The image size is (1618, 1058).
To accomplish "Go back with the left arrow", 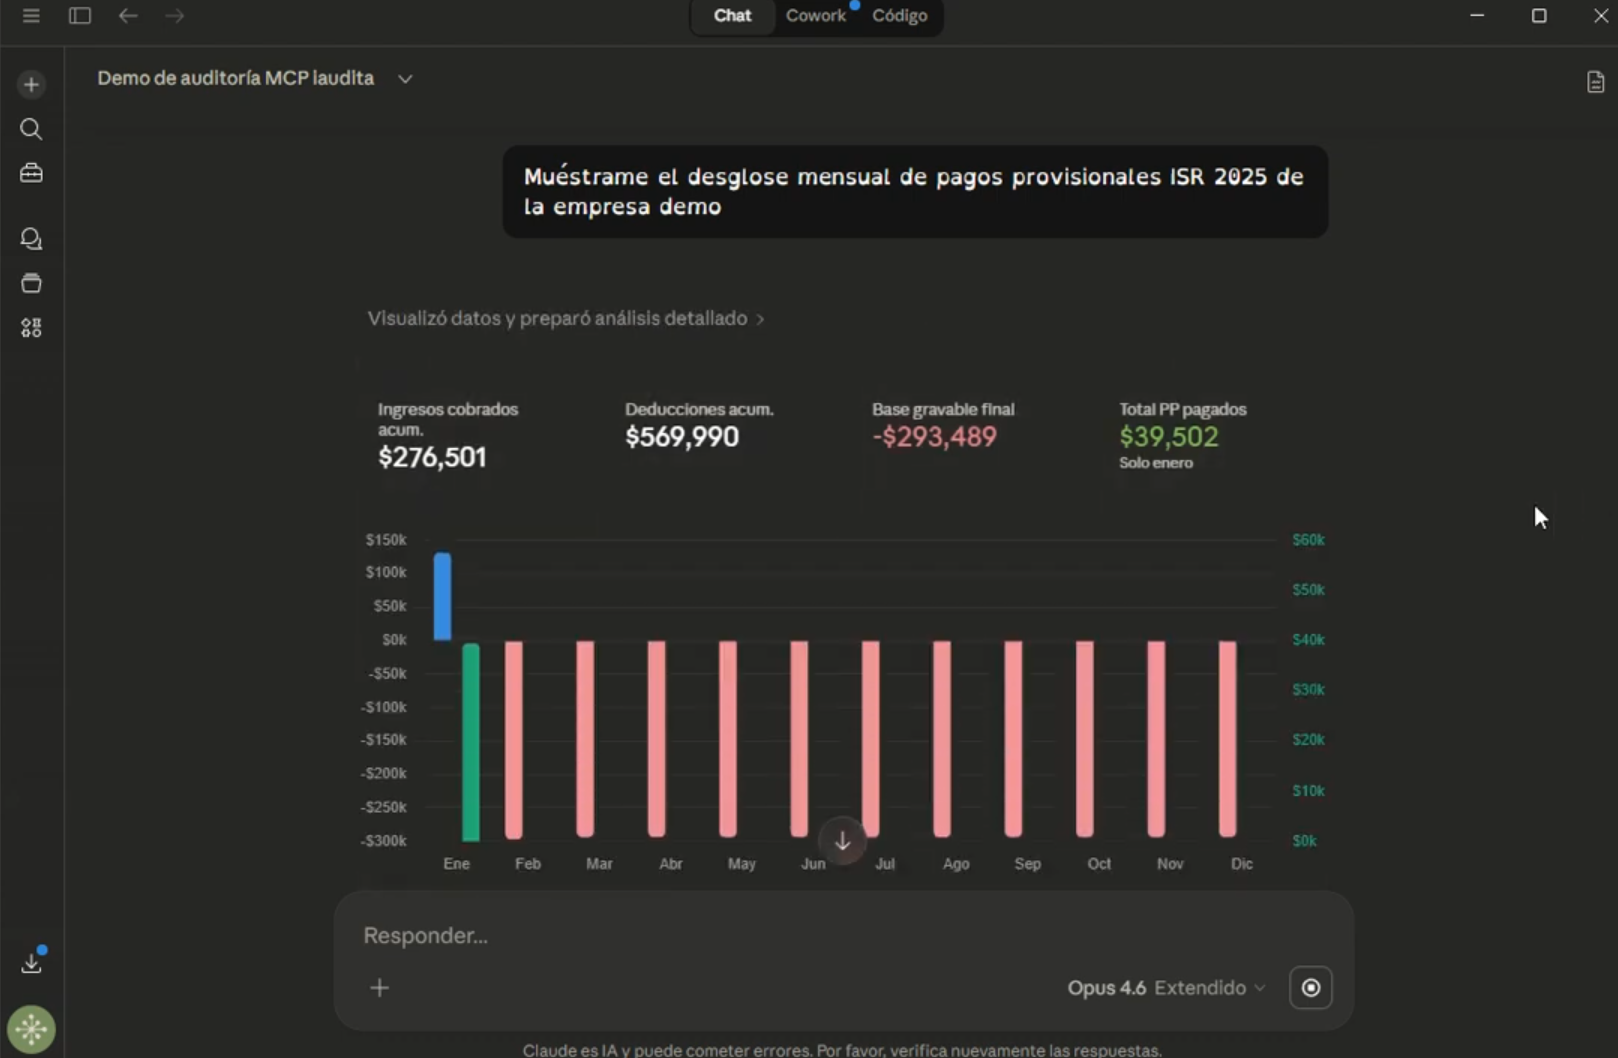I will 128,16.
